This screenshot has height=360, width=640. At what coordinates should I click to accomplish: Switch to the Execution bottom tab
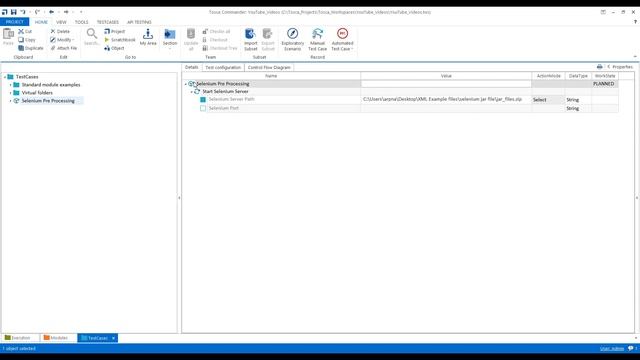18,338
